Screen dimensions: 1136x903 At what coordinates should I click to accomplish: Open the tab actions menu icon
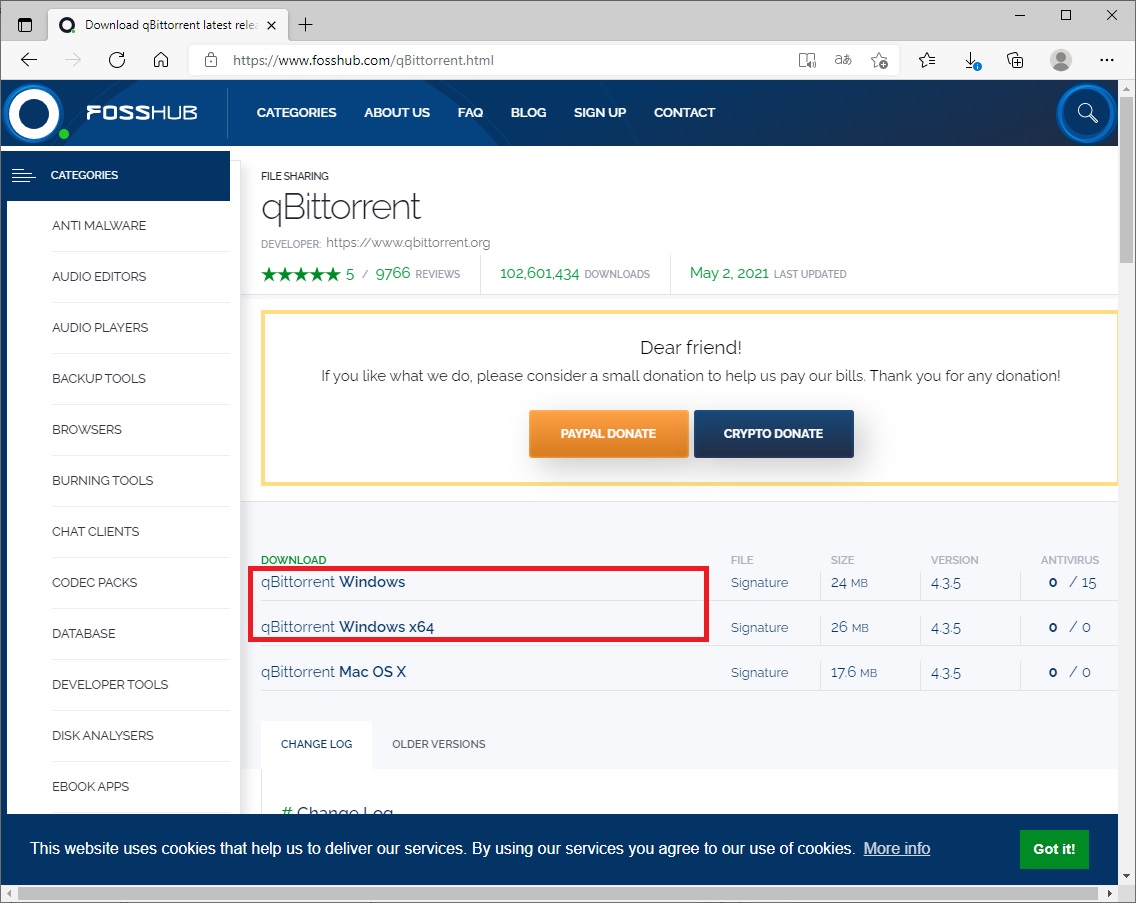pos(25,25)
